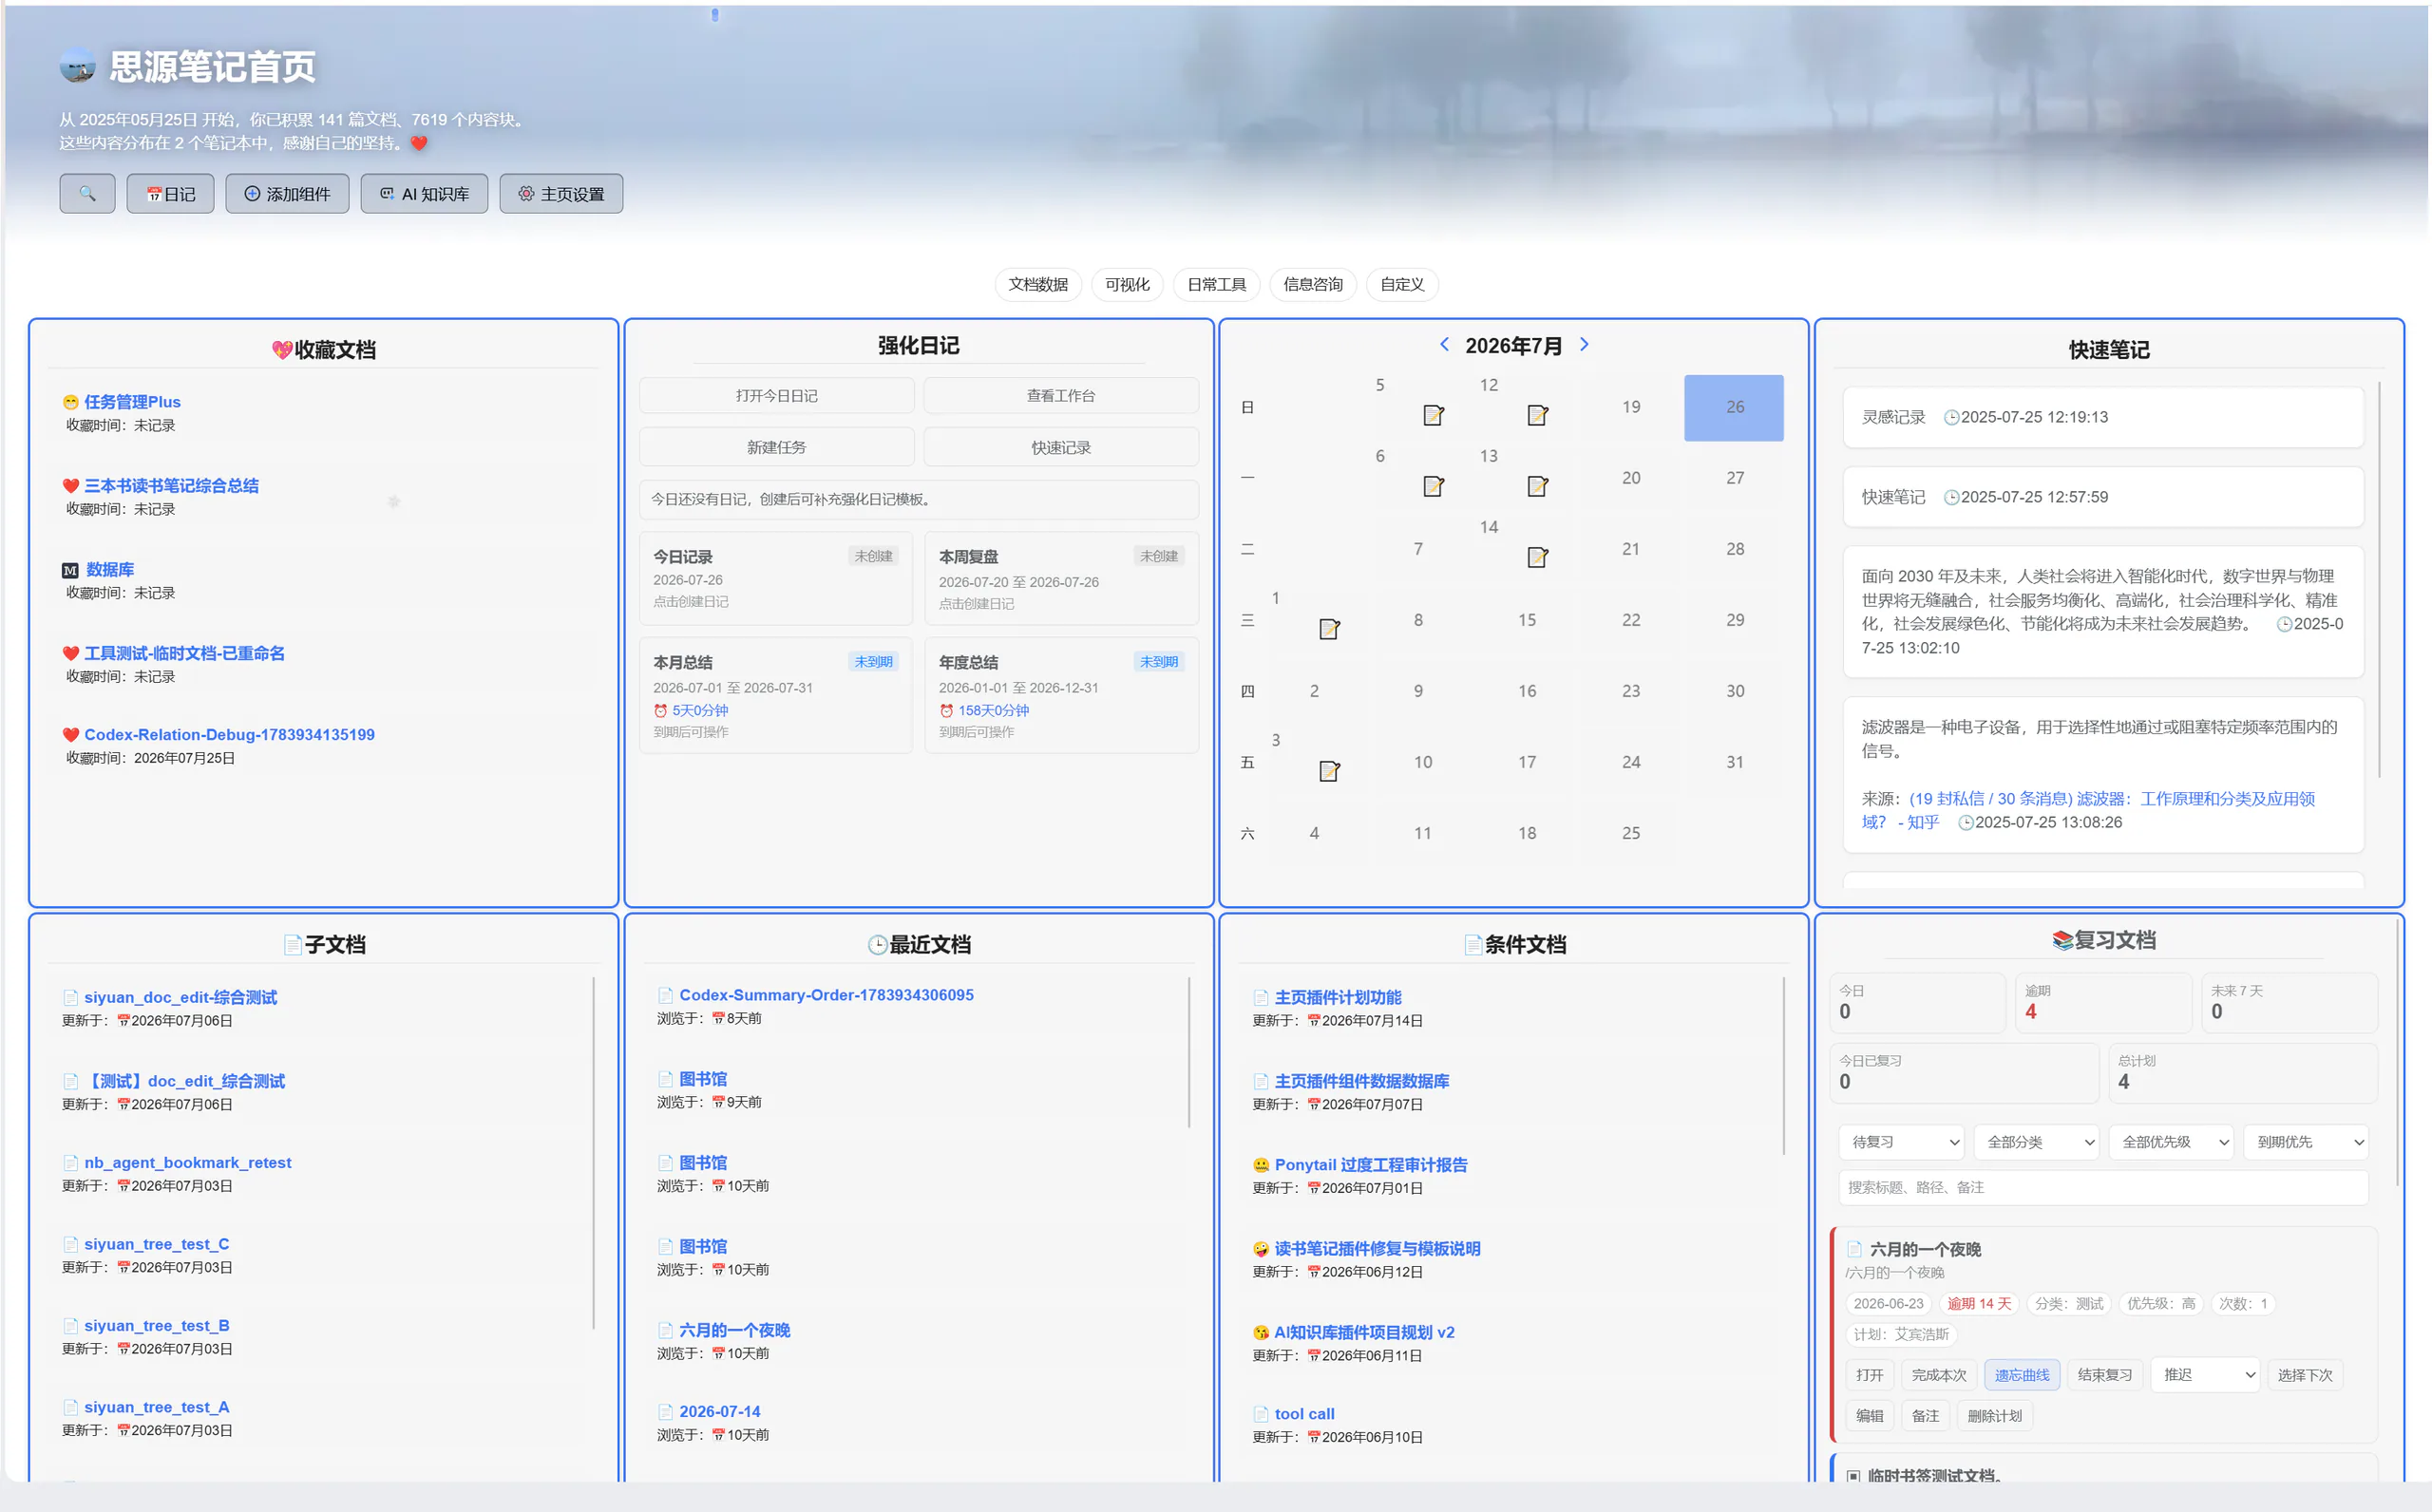Show the 遗忘曲线 forgetting curve
Screen dimensions: 2432x1512
click(2022, 1376)
